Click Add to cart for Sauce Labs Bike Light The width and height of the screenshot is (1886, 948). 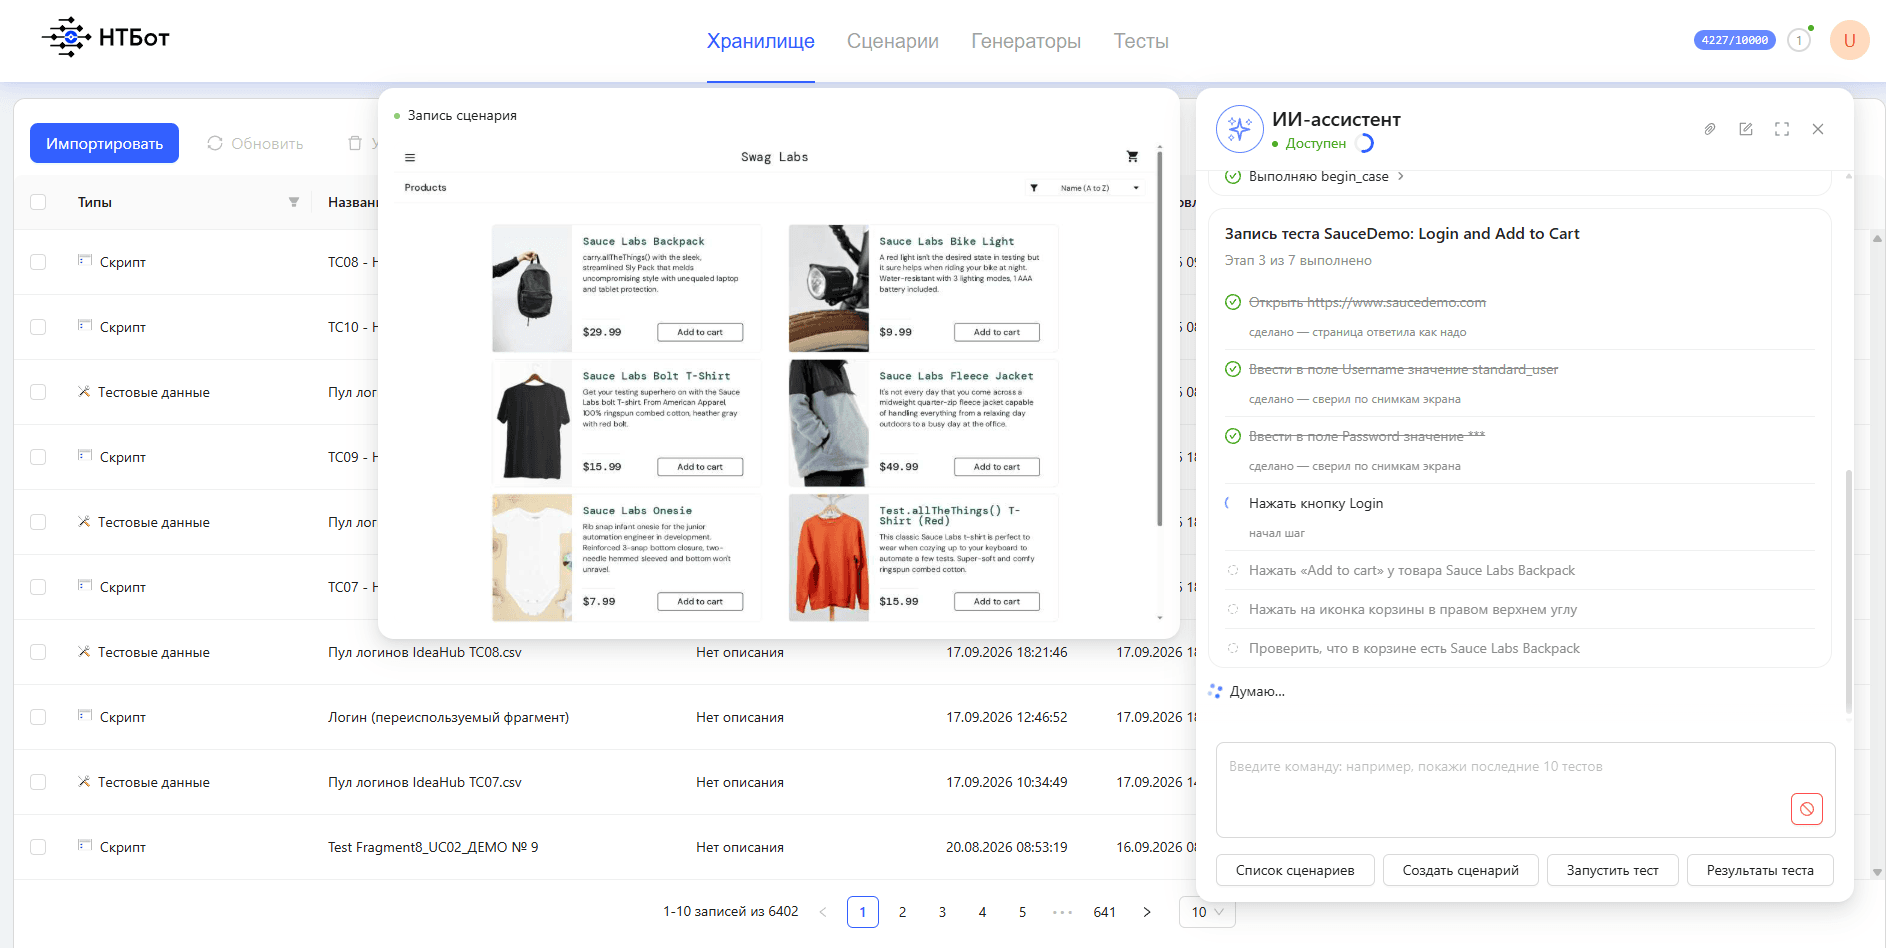(997, 332)
